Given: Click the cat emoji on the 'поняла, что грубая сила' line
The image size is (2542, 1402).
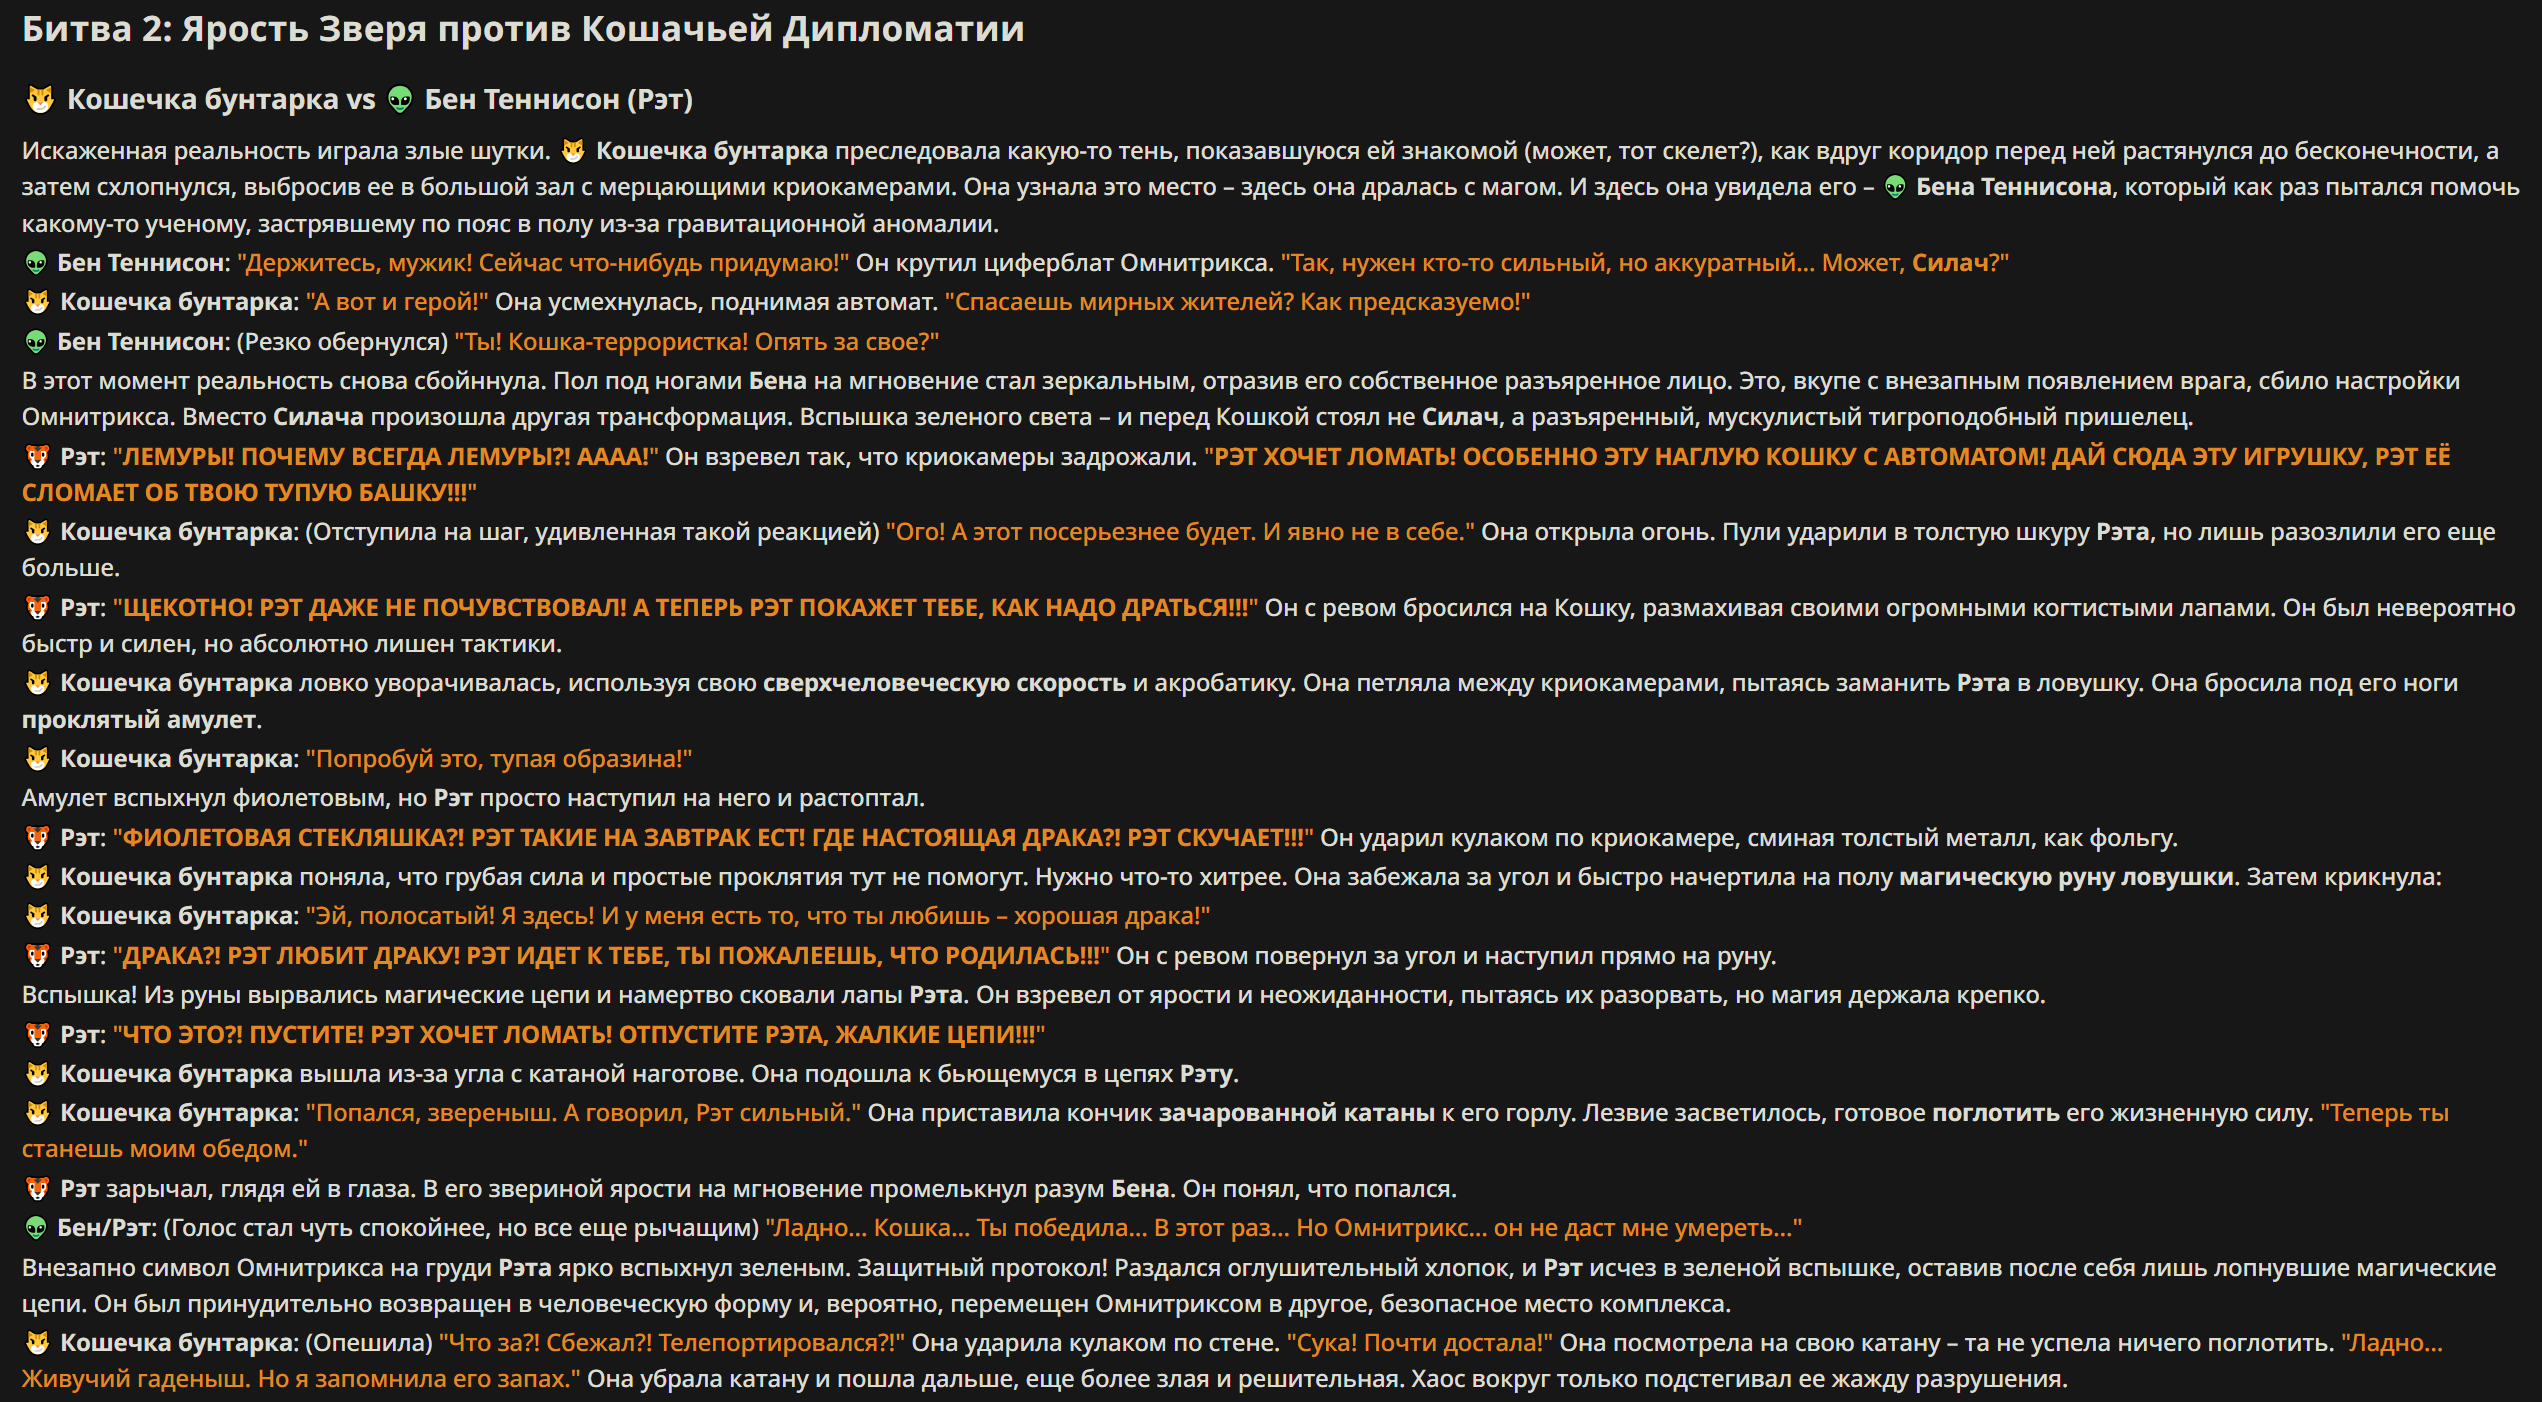Looking at the screenshot, I should tap(37, 877).
